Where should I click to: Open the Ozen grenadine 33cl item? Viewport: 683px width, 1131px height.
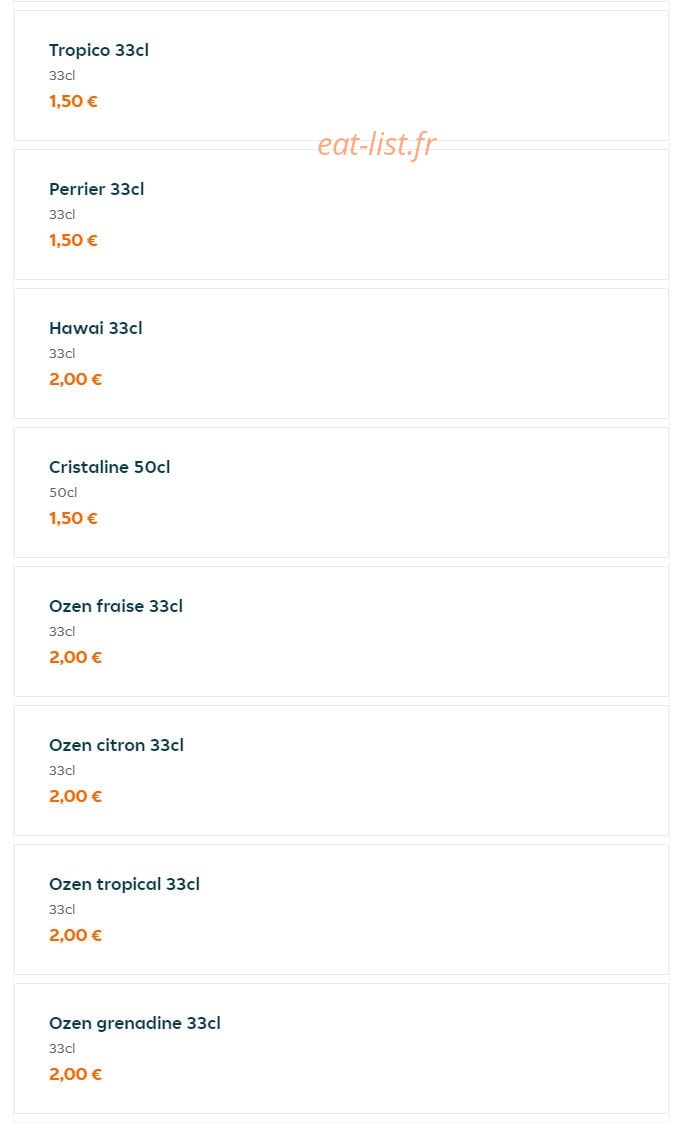coord(341,1049)
